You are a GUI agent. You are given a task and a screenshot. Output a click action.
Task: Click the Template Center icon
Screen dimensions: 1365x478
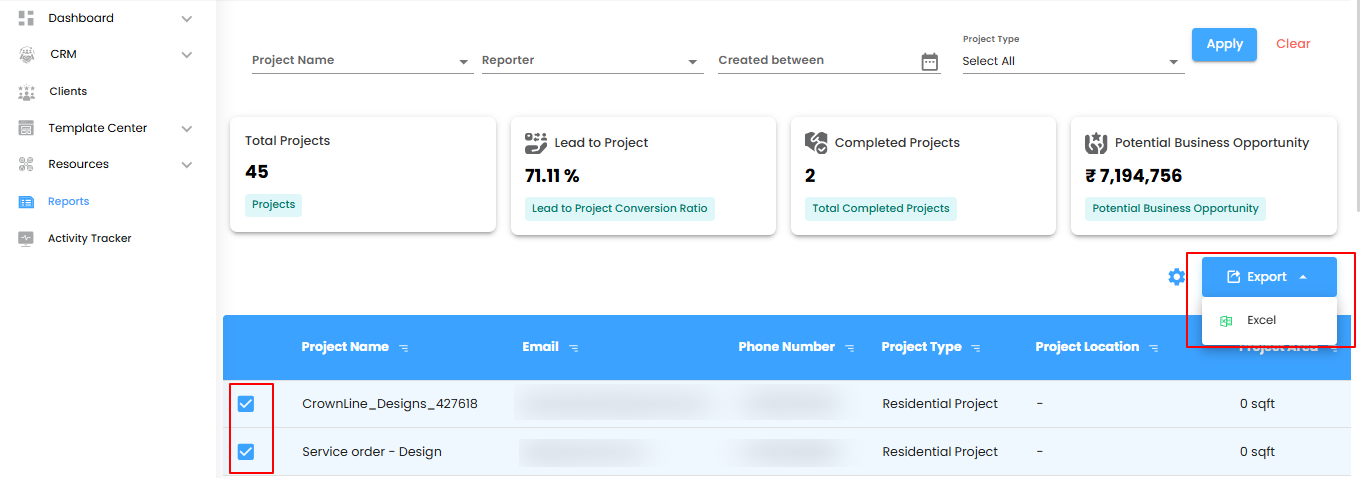26,128
